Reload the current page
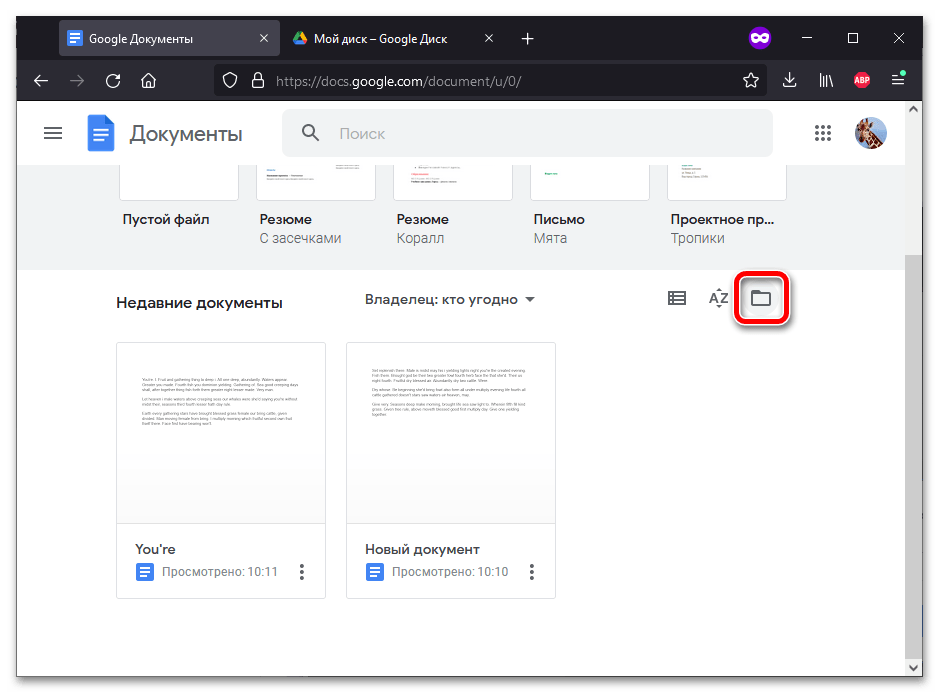The width and height of the screenshot is (939, 693). click(113, 80)
